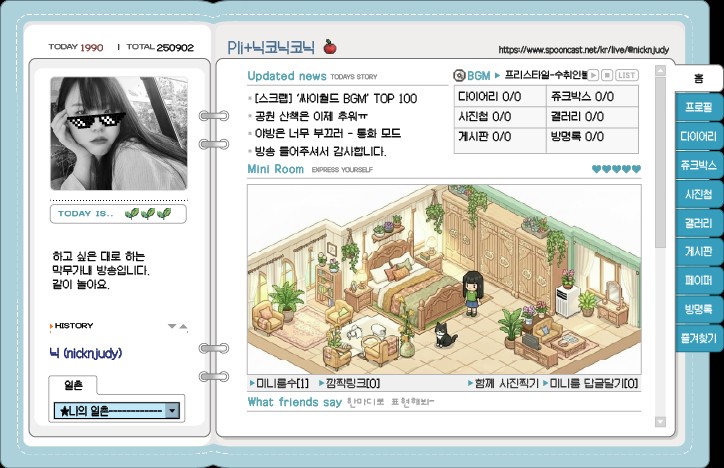Open the 나의 일촌 dropdown
The width and height of the screenshot is (724, 468).
pos(172,411)
